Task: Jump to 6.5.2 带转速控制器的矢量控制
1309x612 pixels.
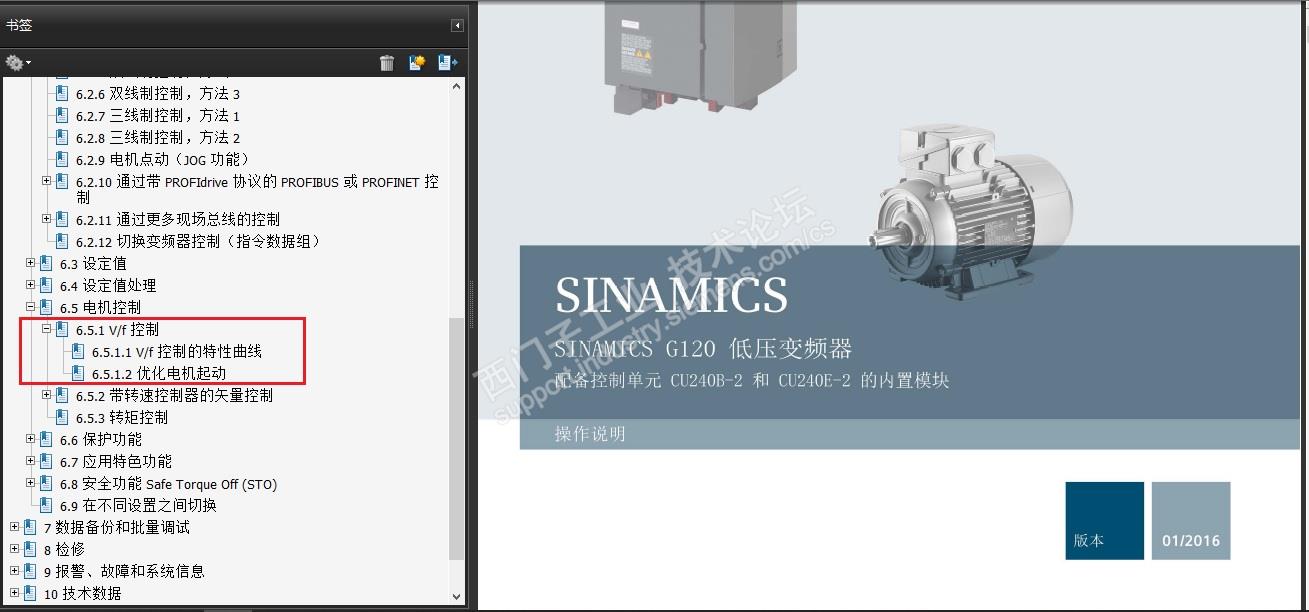Action: click(174, 395)
